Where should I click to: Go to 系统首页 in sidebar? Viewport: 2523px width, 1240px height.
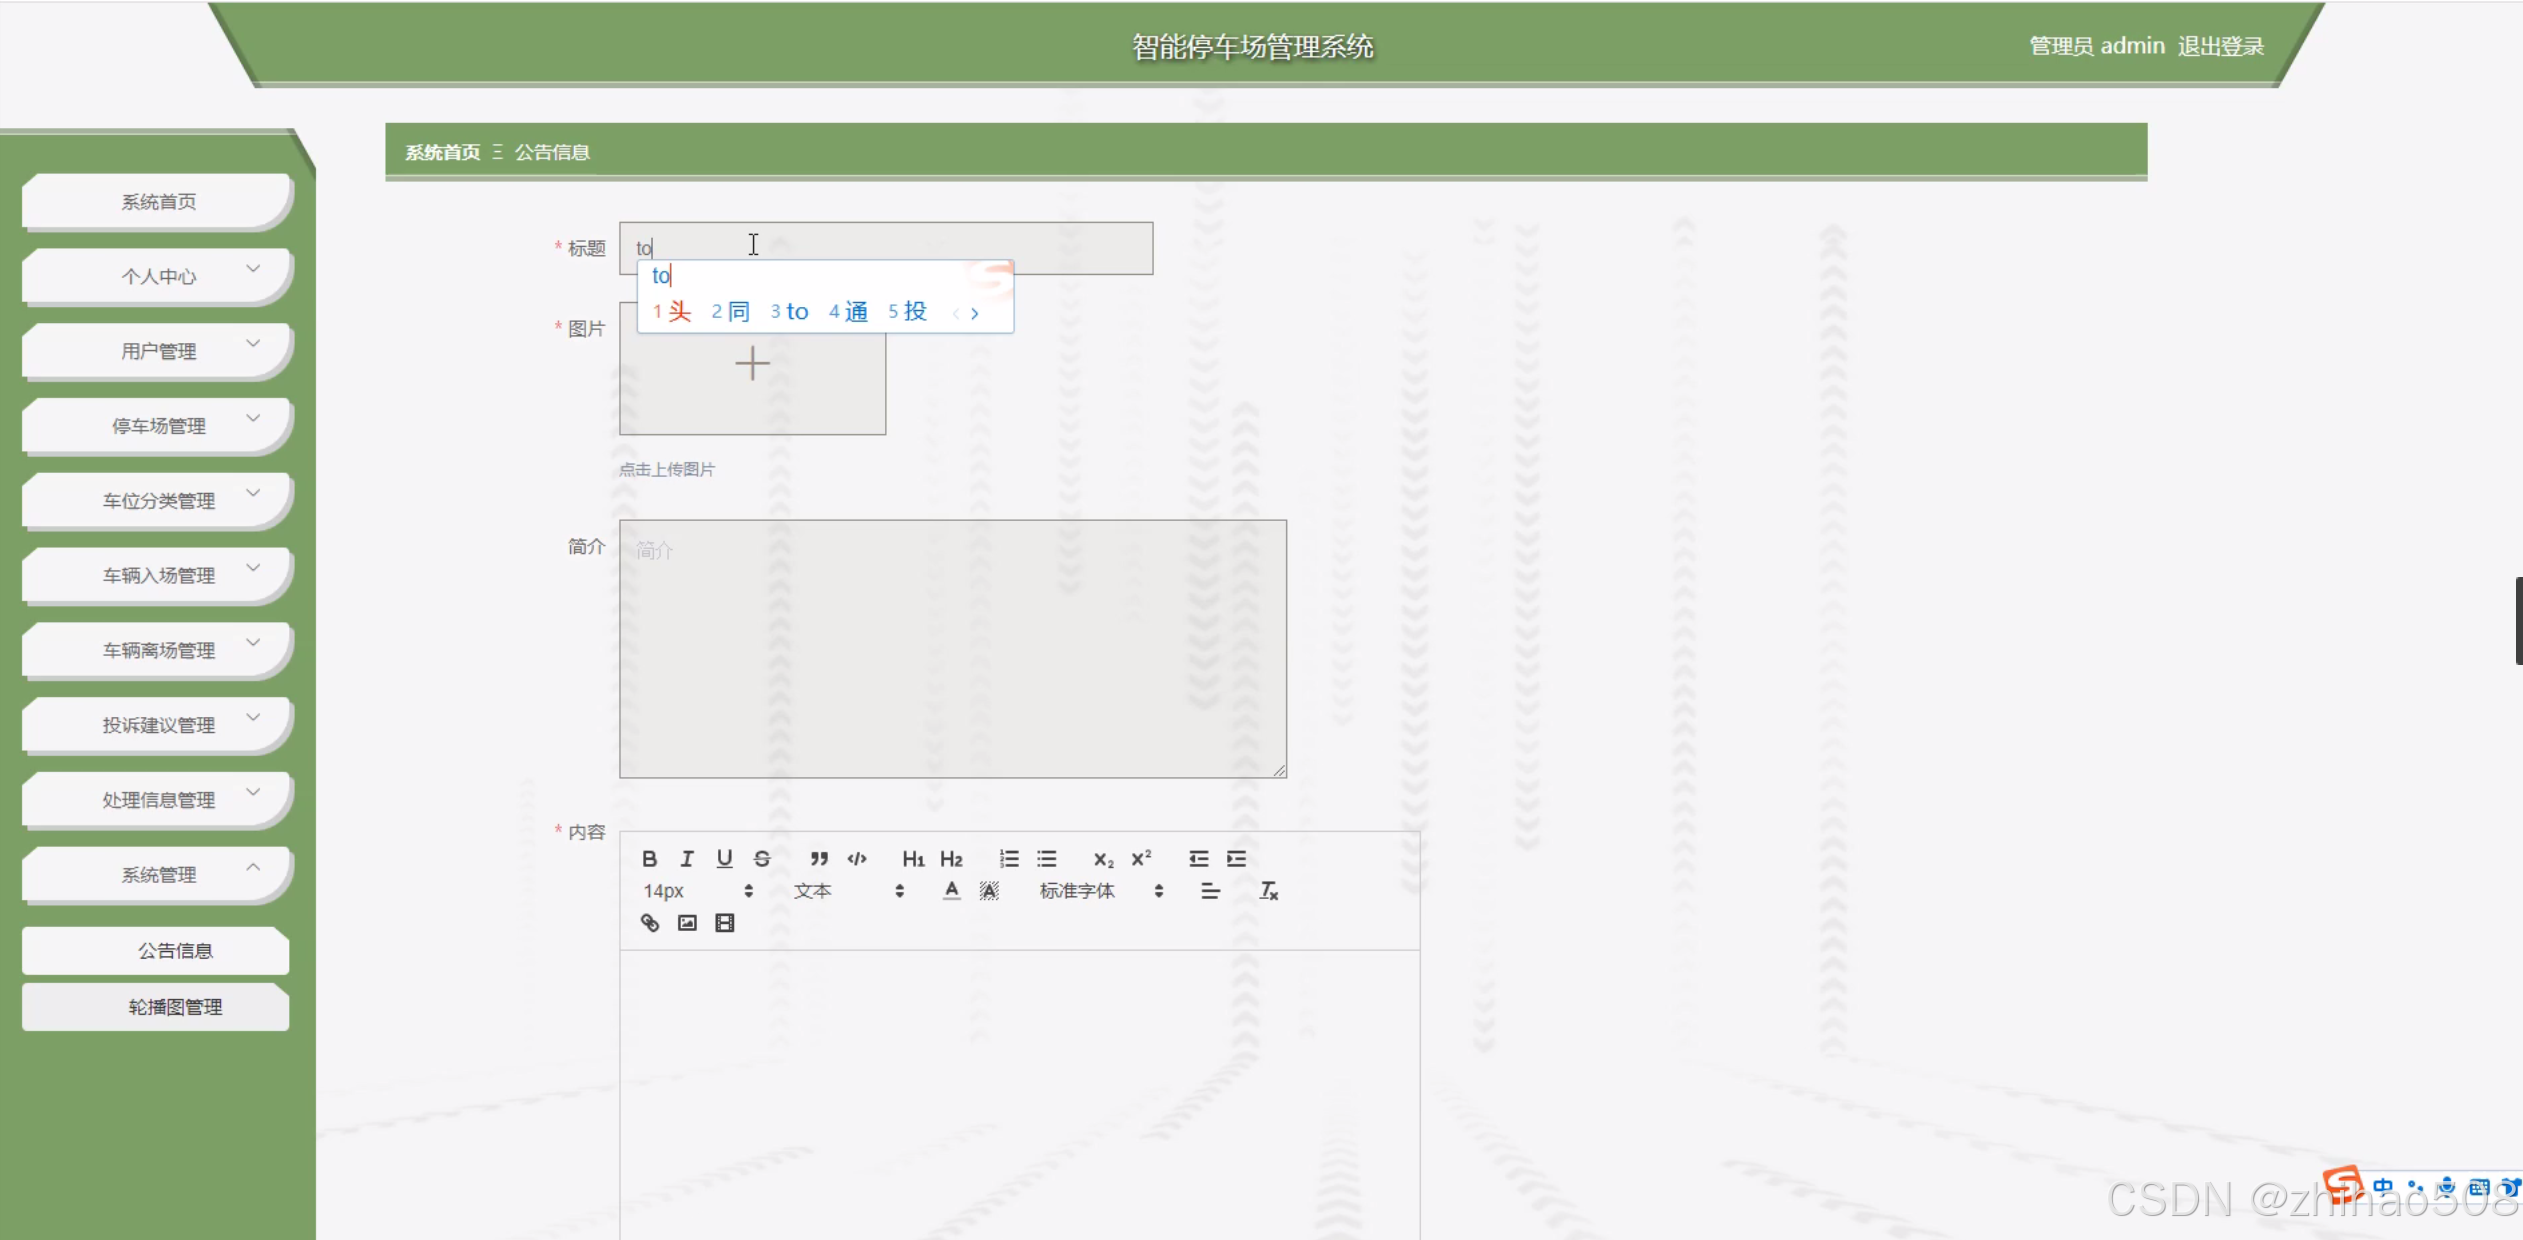tap(158, 201)
